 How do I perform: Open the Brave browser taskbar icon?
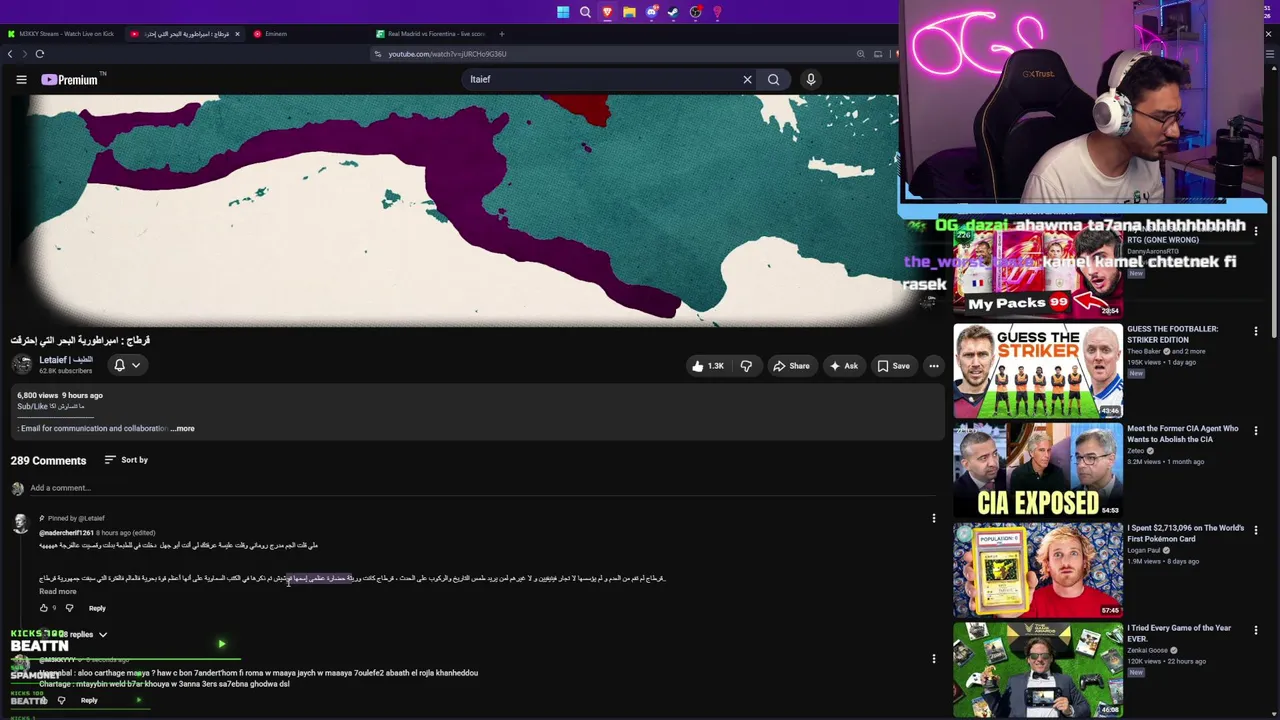tap(607, 12)
